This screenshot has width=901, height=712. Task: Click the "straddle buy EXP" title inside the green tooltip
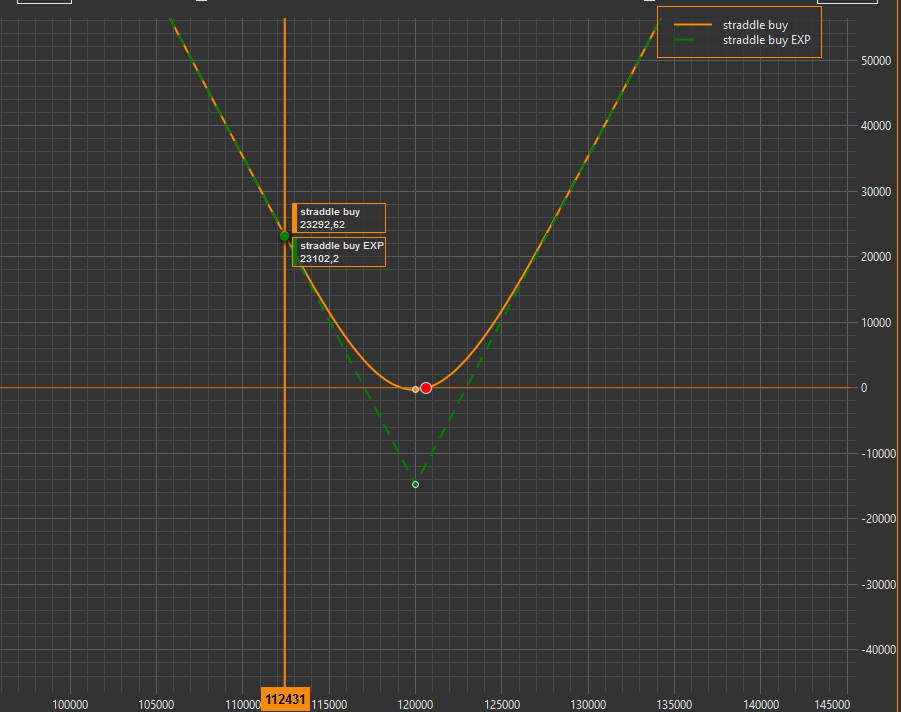[x=342, y=245]
